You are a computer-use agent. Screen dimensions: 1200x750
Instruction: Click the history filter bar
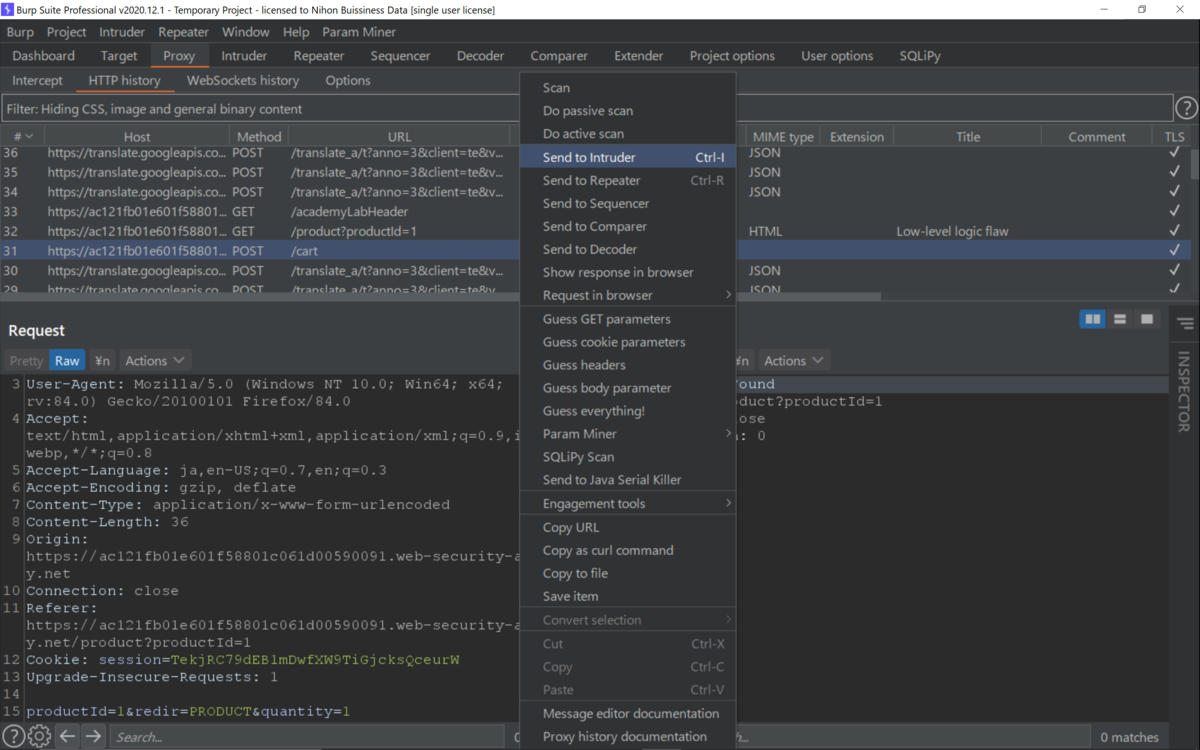587,108
